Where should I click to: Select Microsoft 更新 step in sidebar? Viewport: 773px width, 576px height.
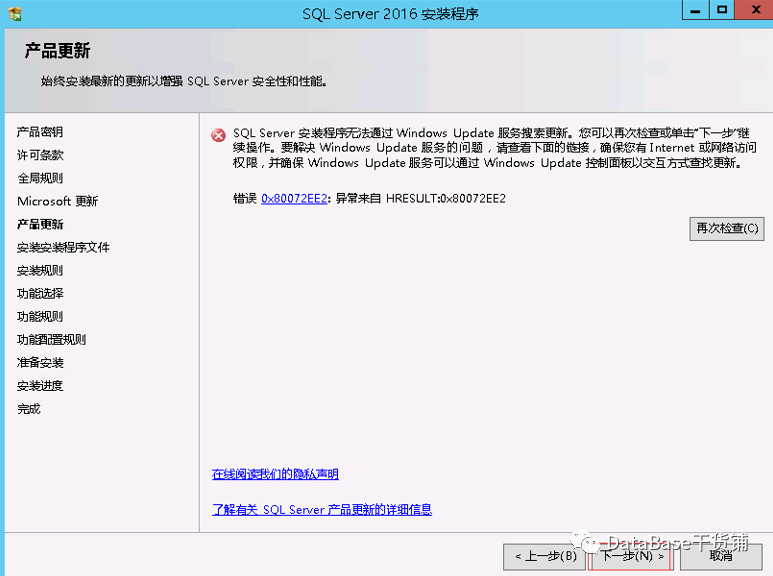click(x=58, y=201)
